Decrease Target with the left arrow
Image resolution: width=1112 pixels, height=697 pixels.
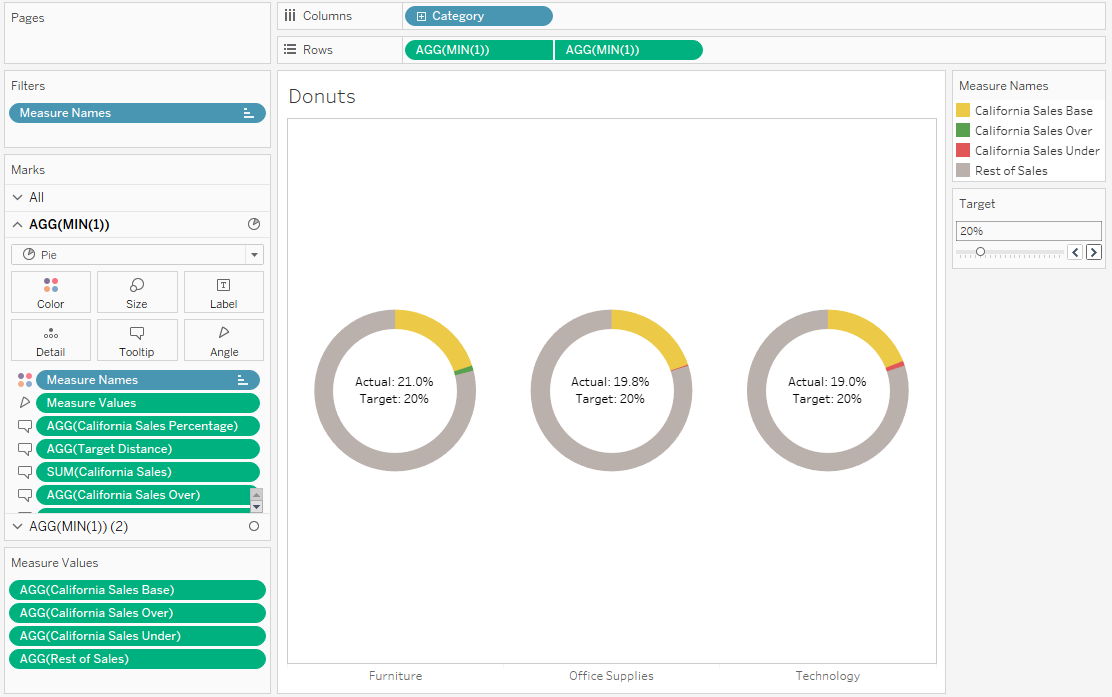click(x=1075, y=252)
